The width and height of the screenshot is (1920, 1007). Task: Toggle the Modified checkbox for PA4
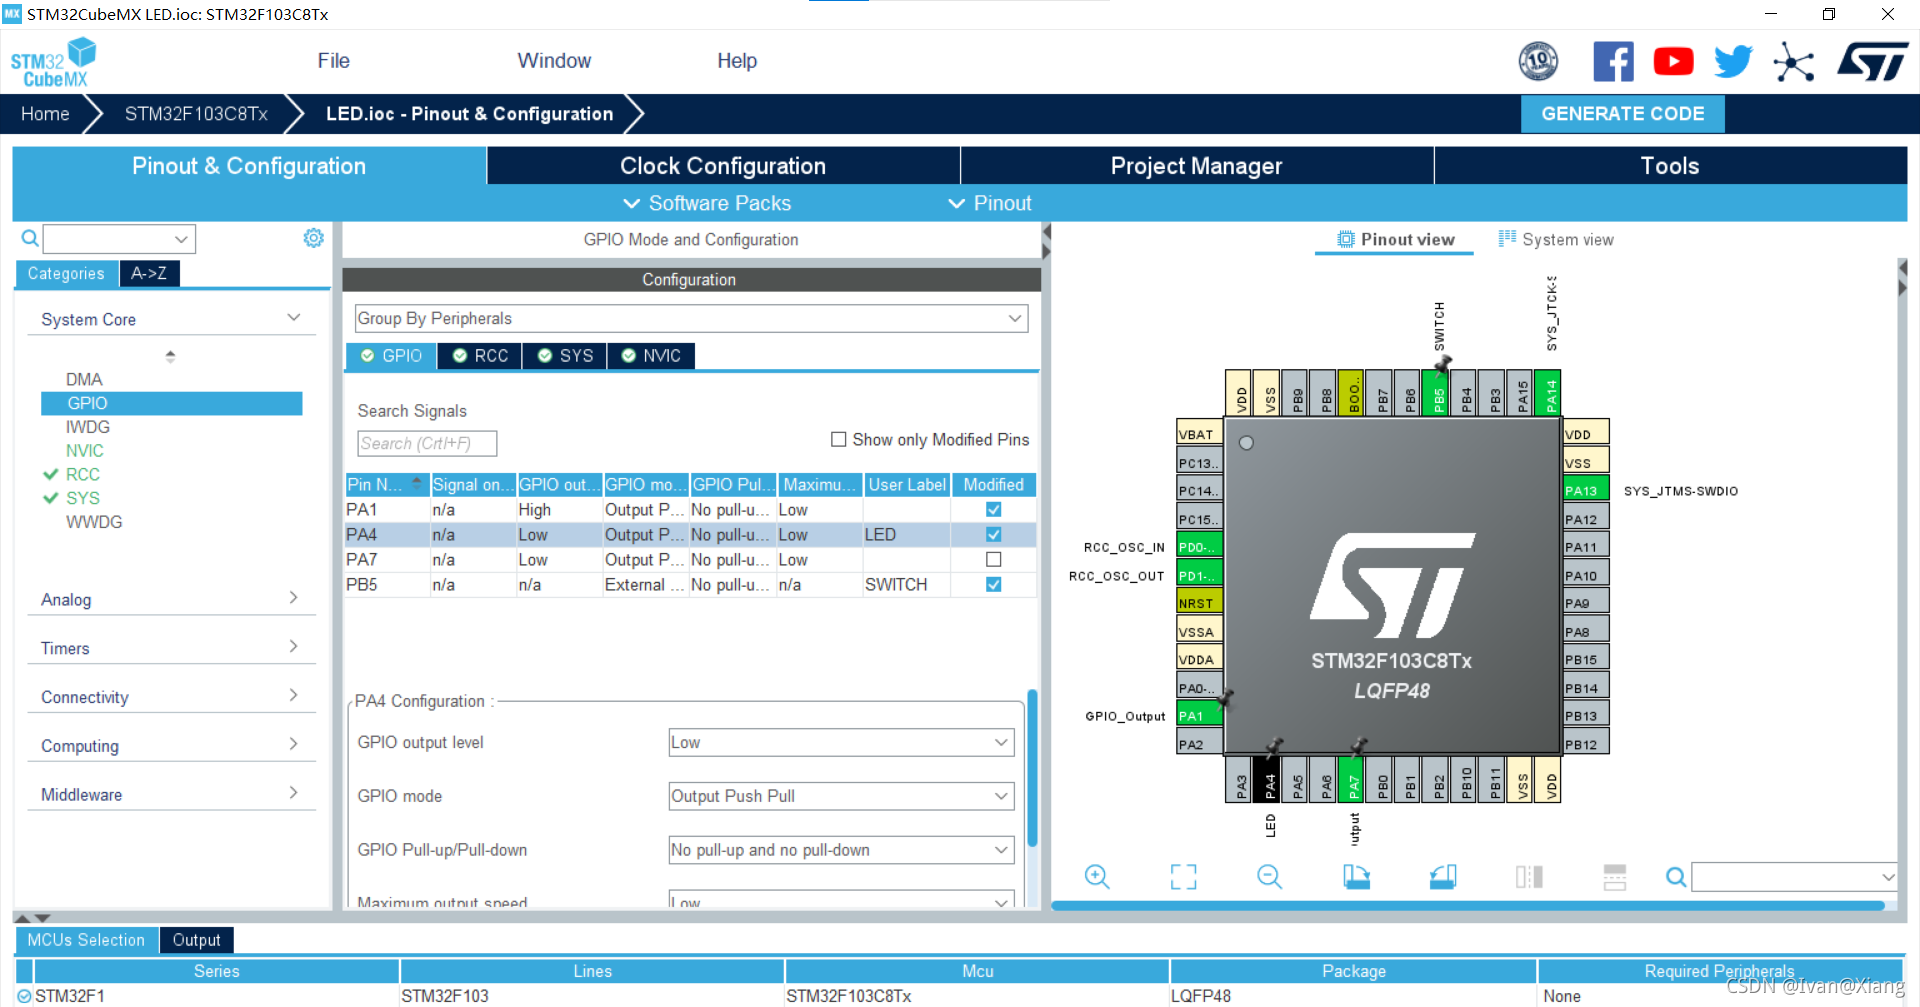(x=993, y=534)
